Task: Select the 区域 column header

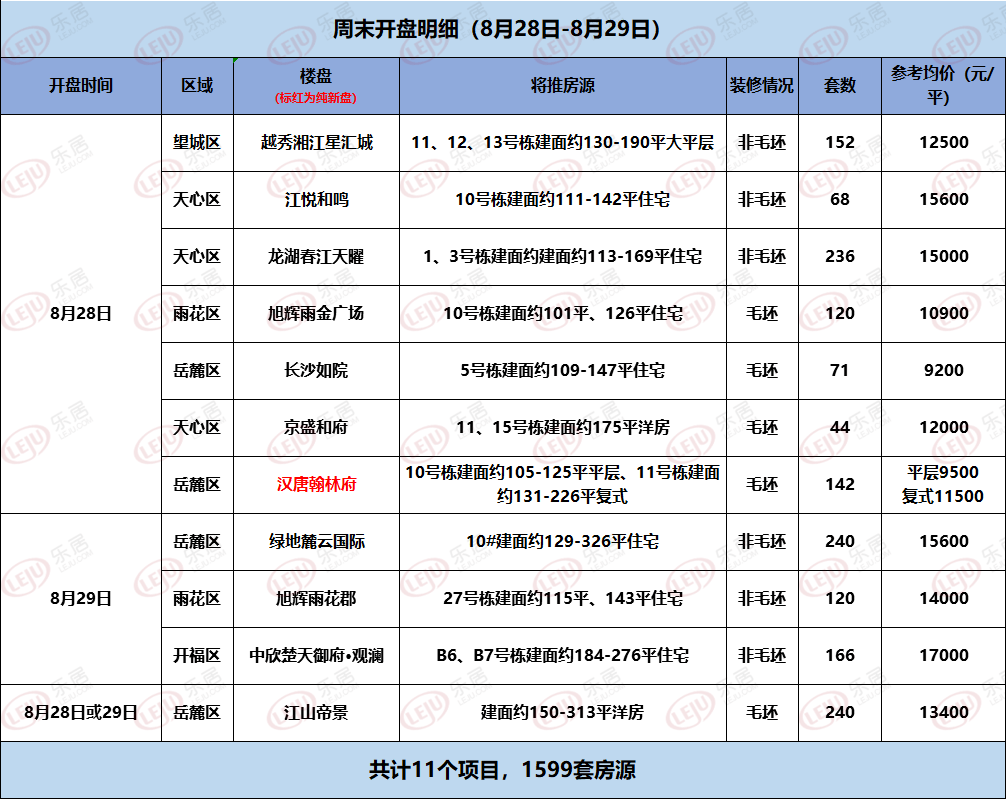Action: [197, 85]
